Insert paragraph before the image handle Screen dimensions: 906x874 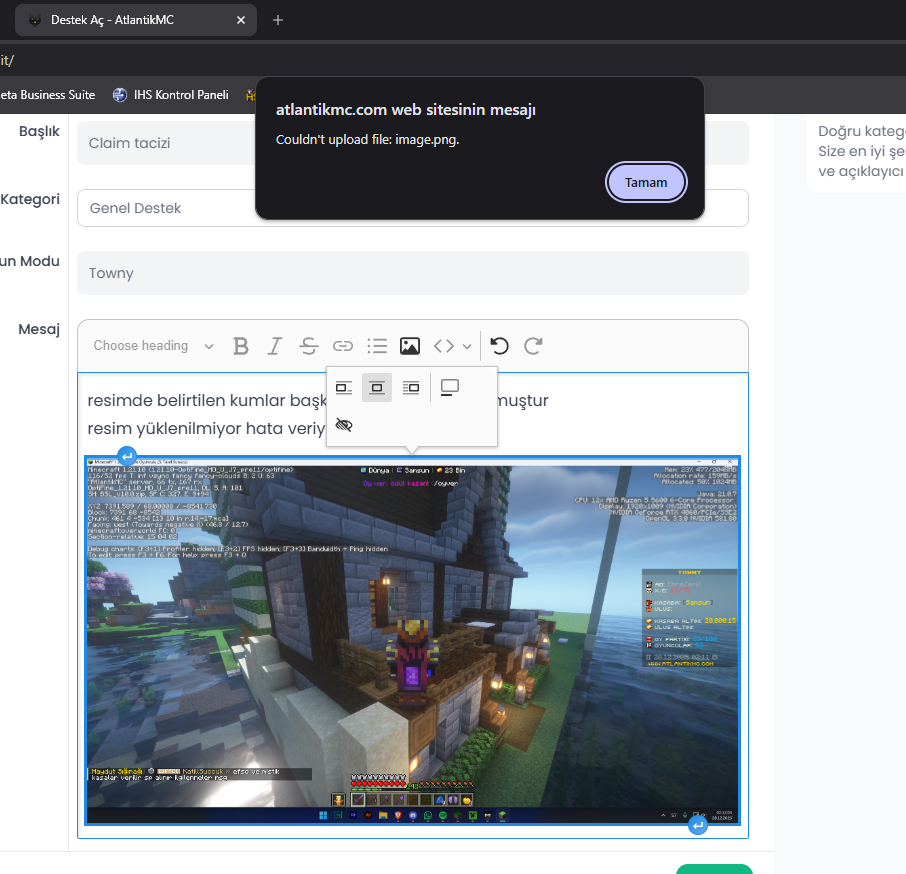pyautogui.click(x=127, y=456)
